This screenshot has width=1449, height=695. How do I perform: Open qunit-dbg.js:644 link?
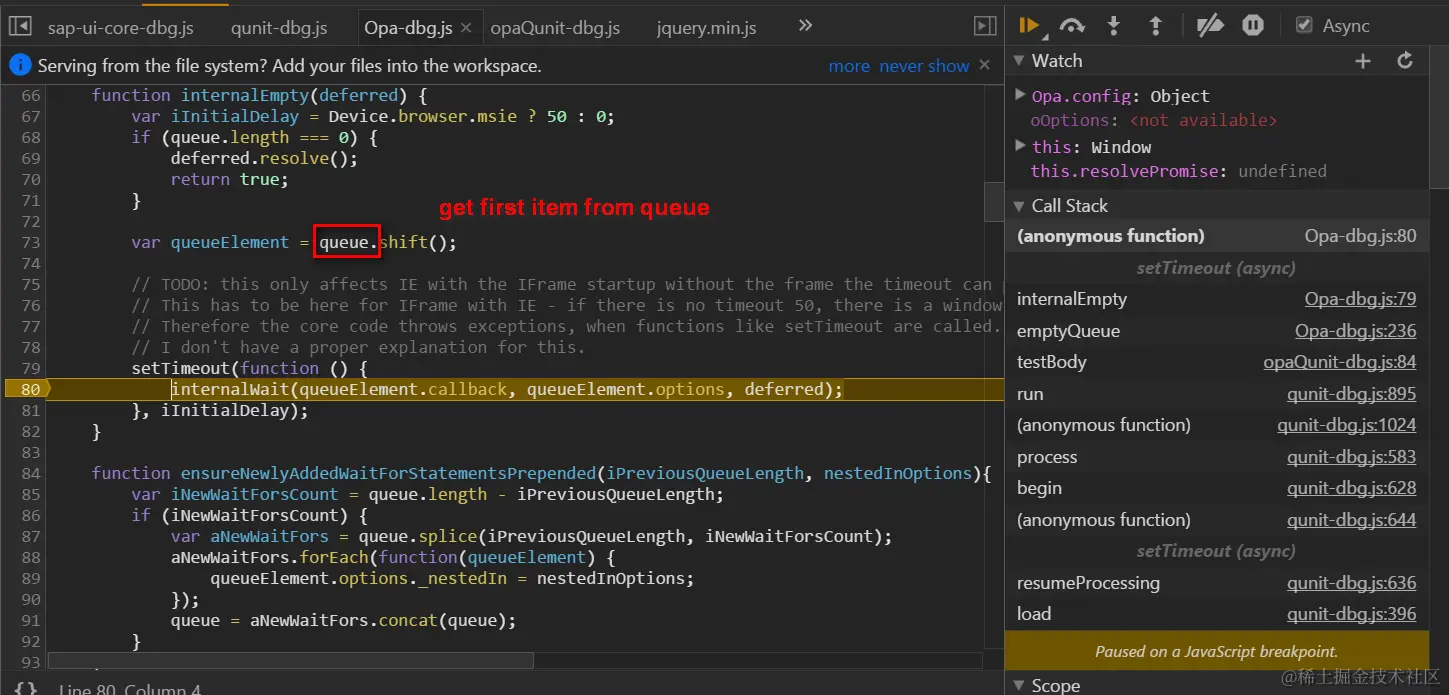[1351, 520]
